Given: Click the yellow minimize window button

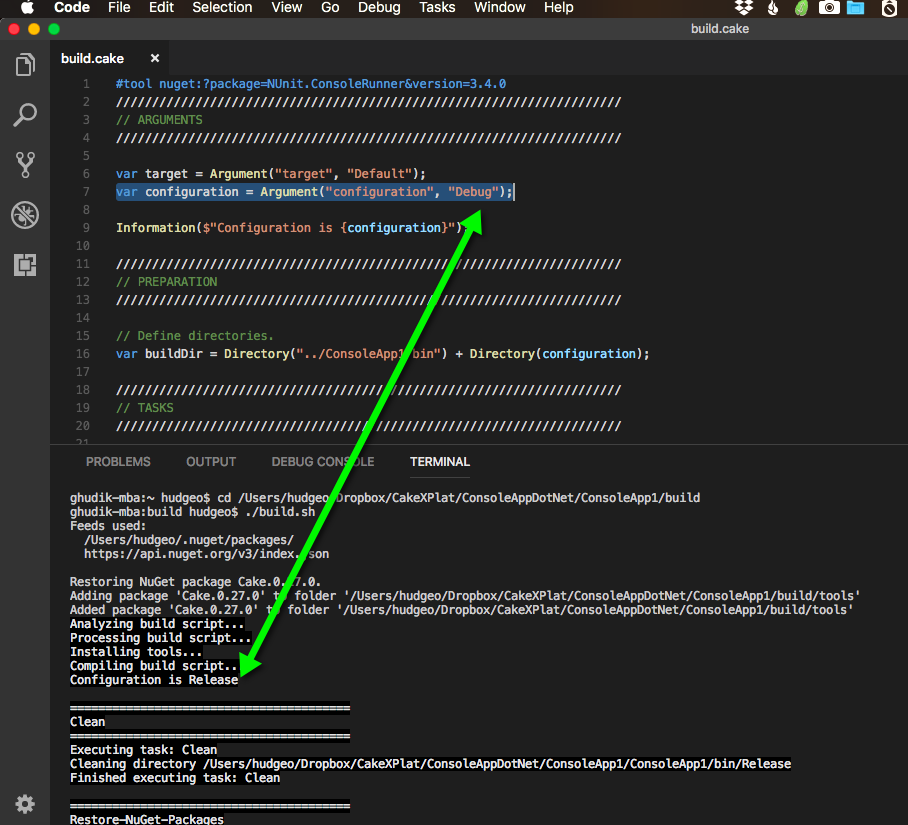Looking at the screenshot, I should point(34,29).
